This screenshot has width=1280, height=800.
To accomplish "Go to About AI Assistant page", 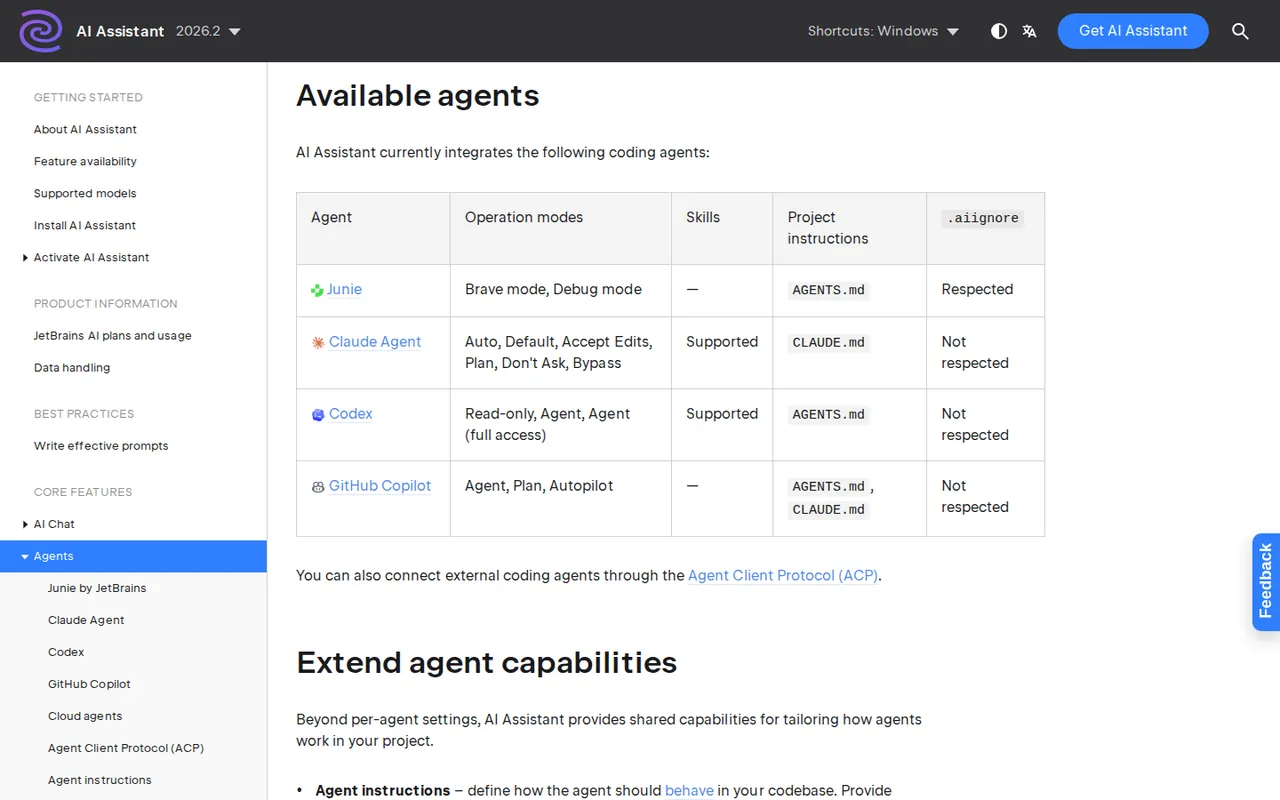I will coord(85,129).
